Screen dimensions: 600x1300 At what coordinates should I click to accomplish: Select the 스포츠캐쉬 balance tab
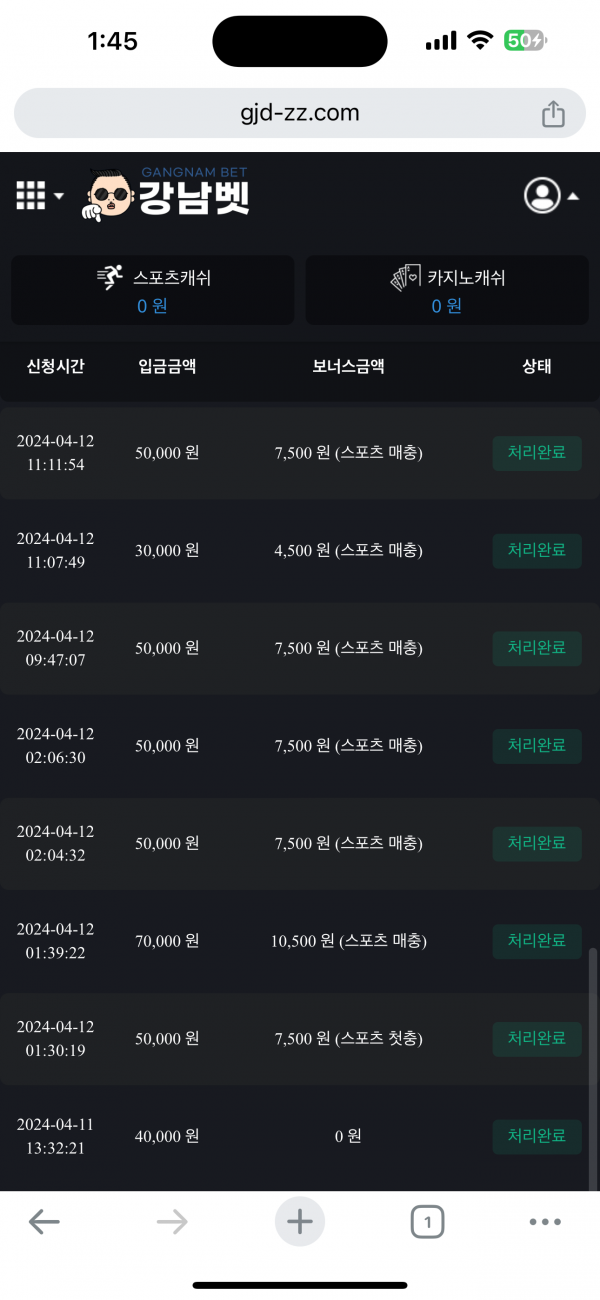point(153,290)
